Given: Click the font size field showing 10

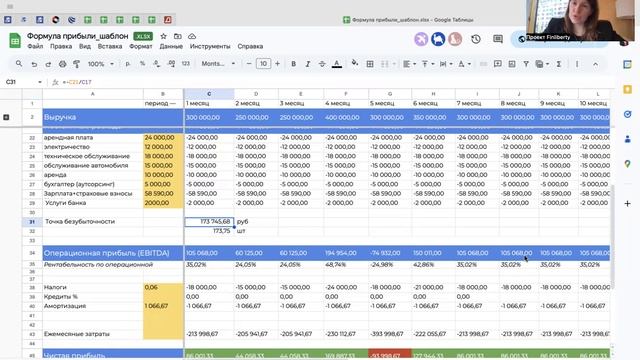Looking at the screenshot, I should 263,64.
